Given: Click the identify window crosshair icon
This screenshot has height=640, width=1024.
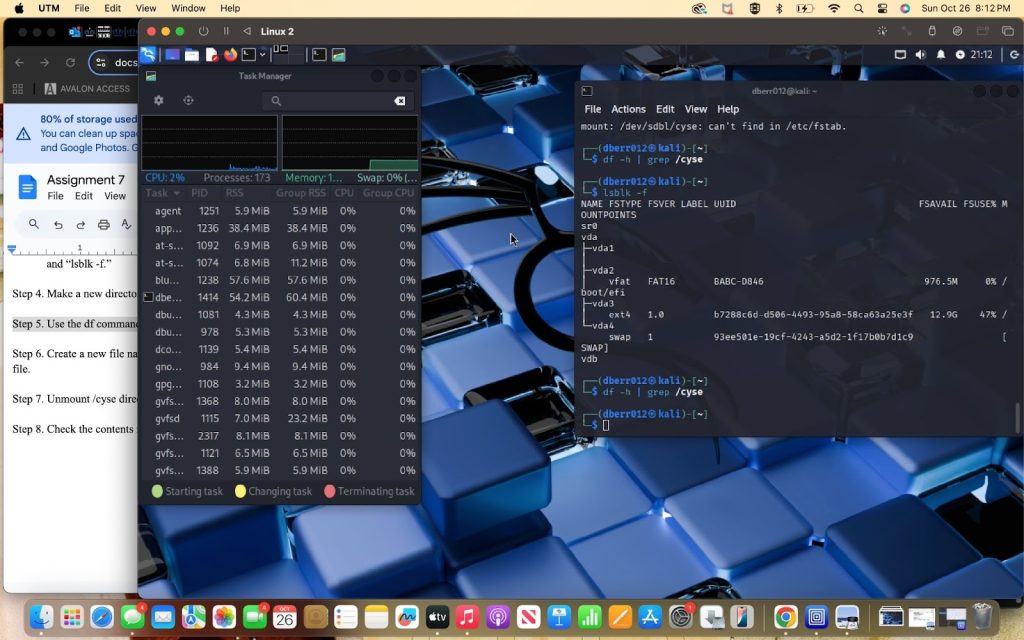Looking at the screenshot, I should (x=188, y=101).
